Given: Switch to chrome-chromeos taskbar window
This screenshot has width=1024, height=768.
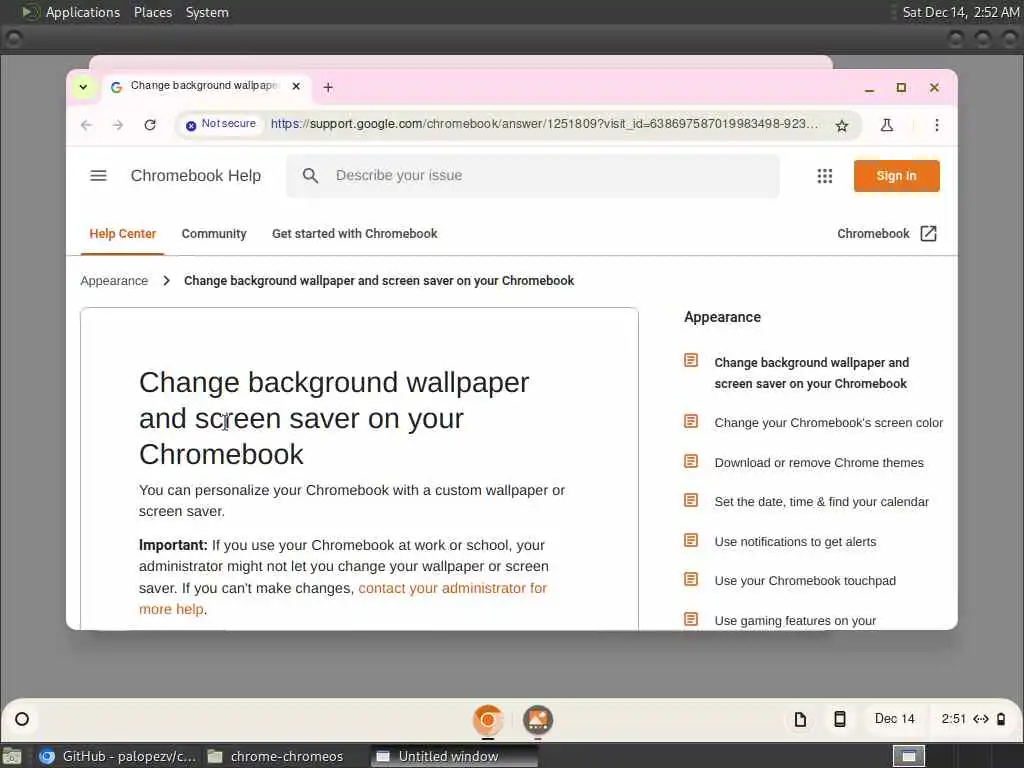Looking at the screenshot, I should coord(276,756).
